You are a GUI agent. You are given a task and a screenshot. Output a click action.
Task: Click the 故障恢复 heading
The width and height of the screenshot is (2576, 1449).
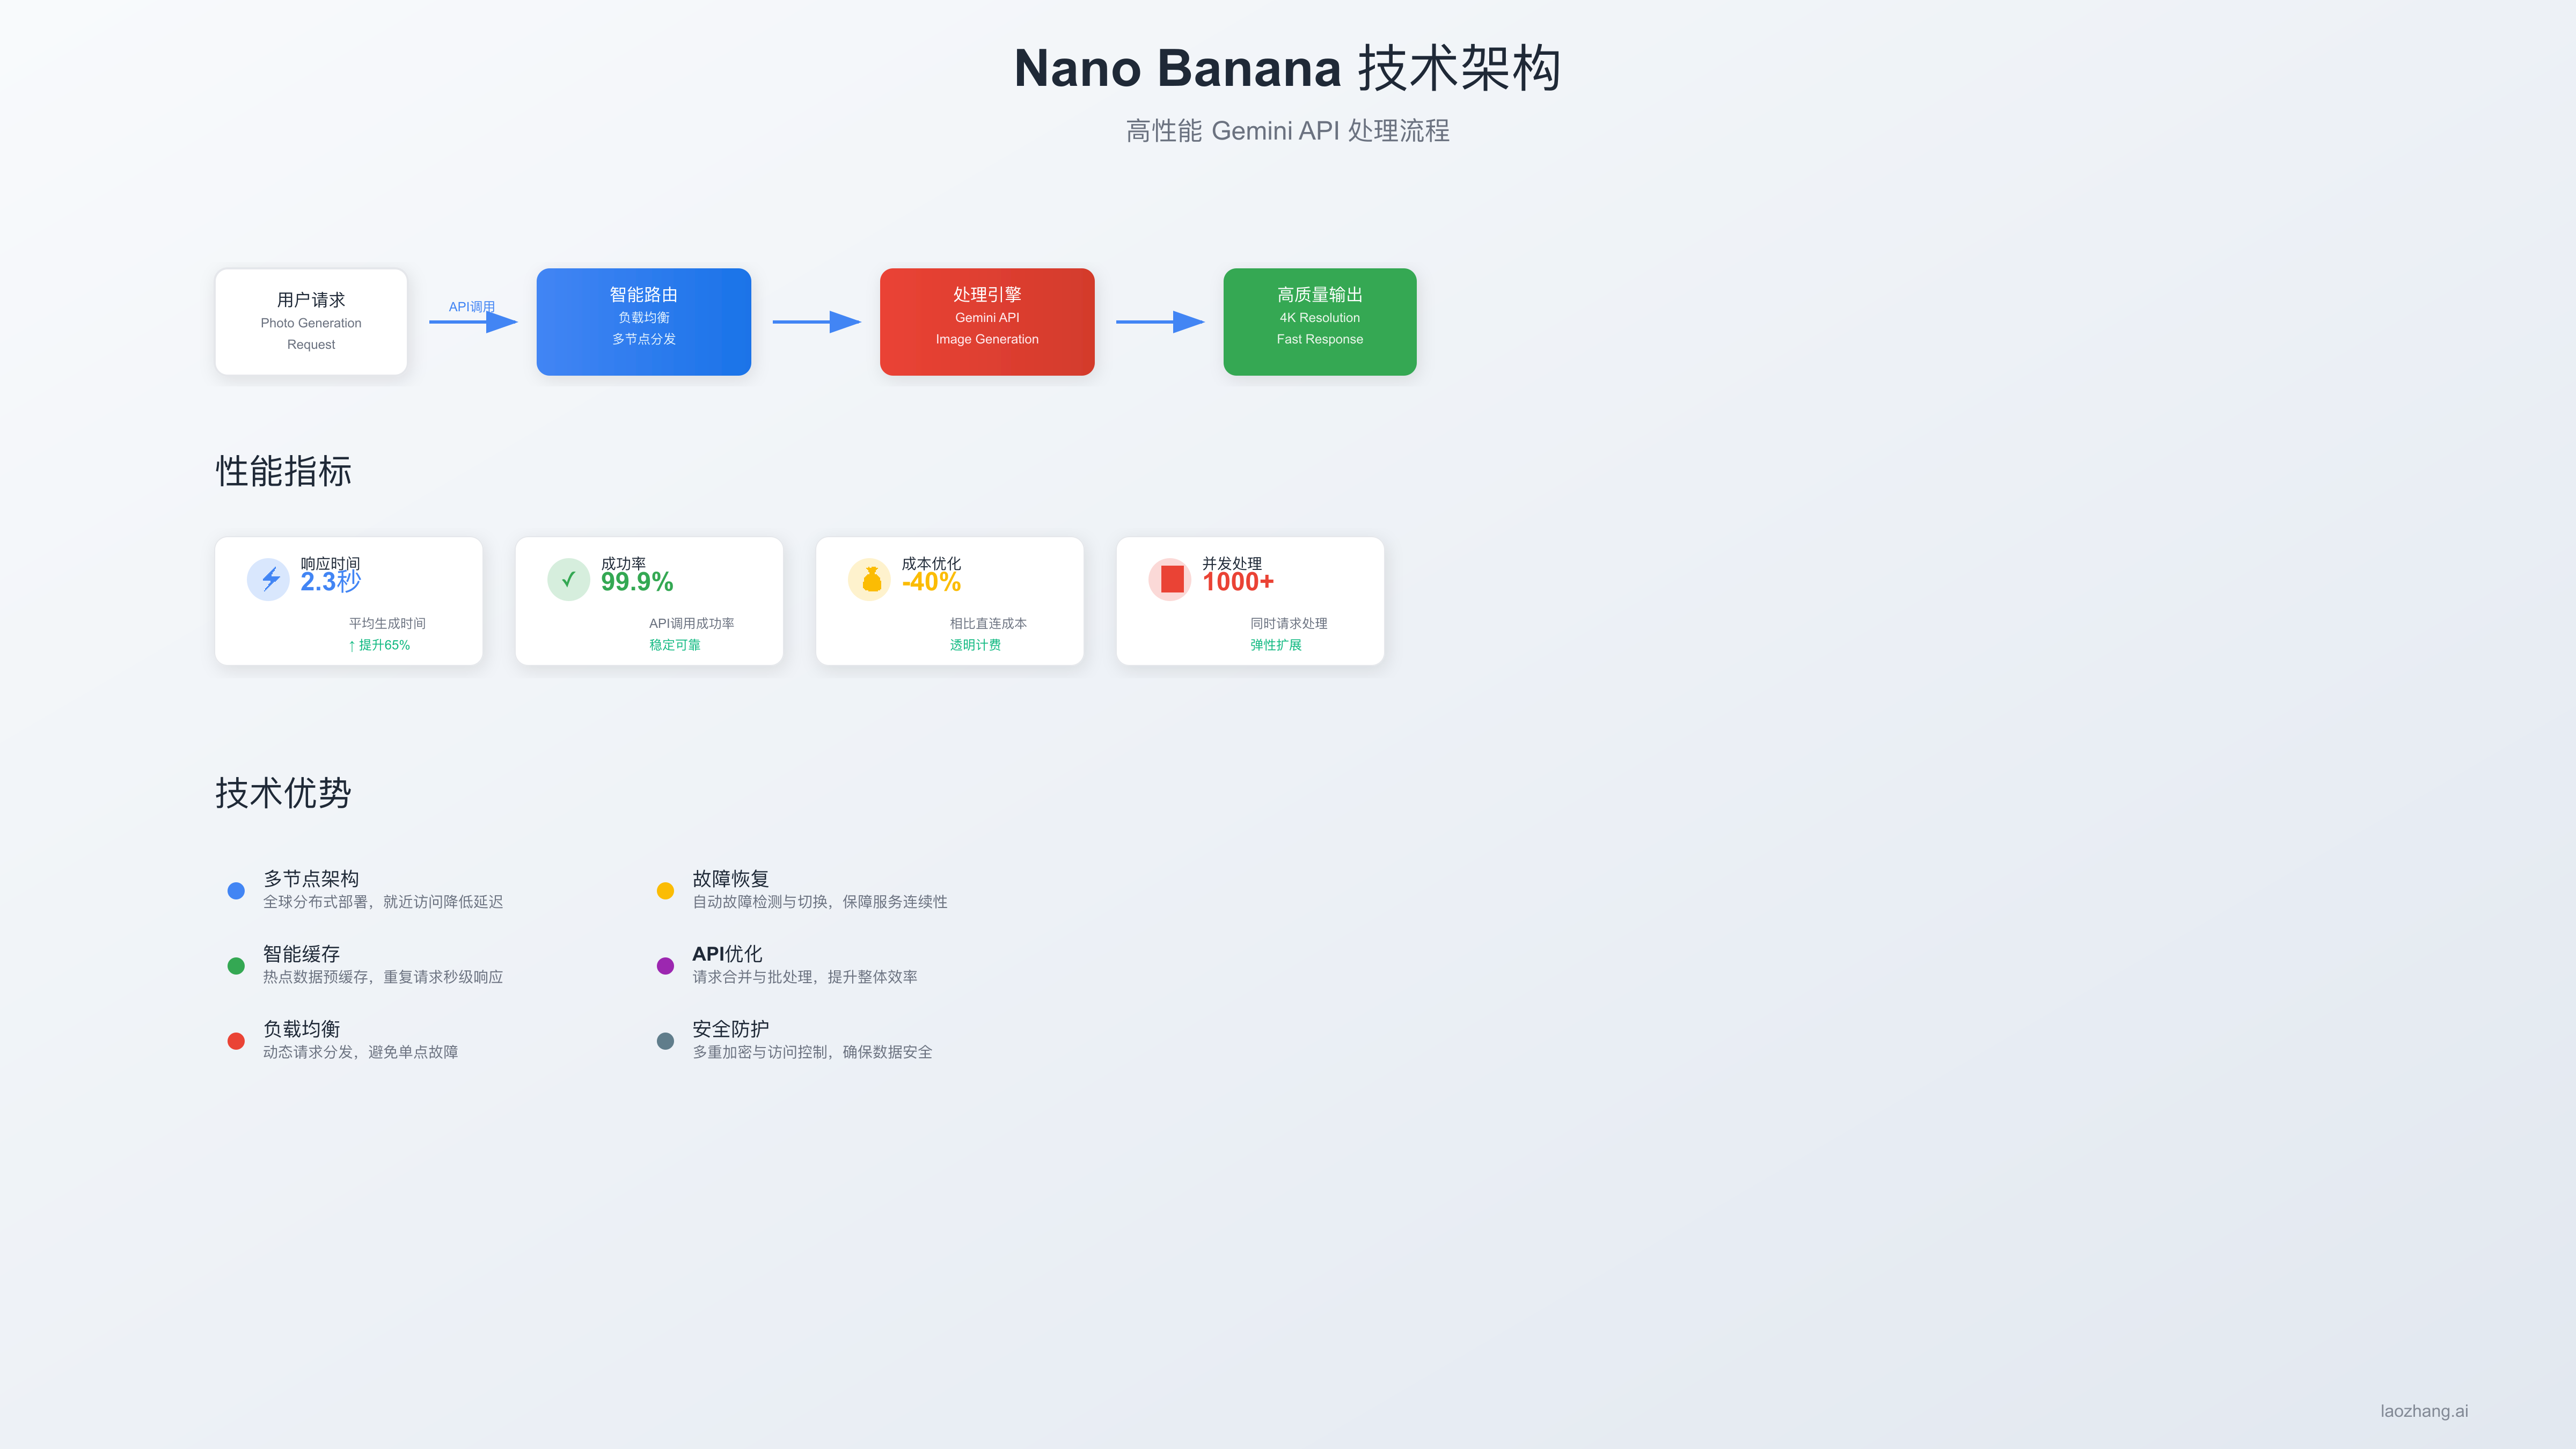coord(731,878)
